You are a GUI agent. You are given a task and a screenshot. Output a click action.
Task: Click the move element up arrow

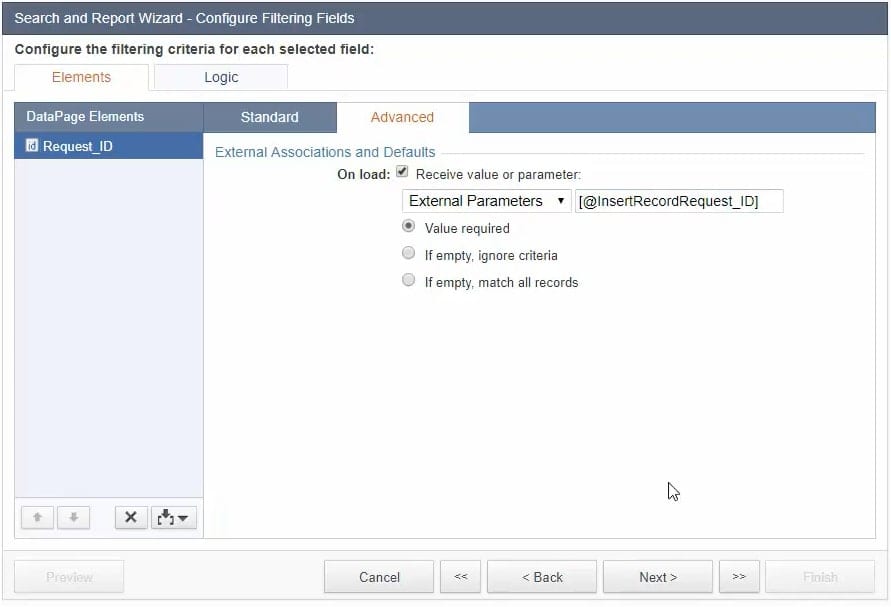pyautogui.click(x=37, y=518)
